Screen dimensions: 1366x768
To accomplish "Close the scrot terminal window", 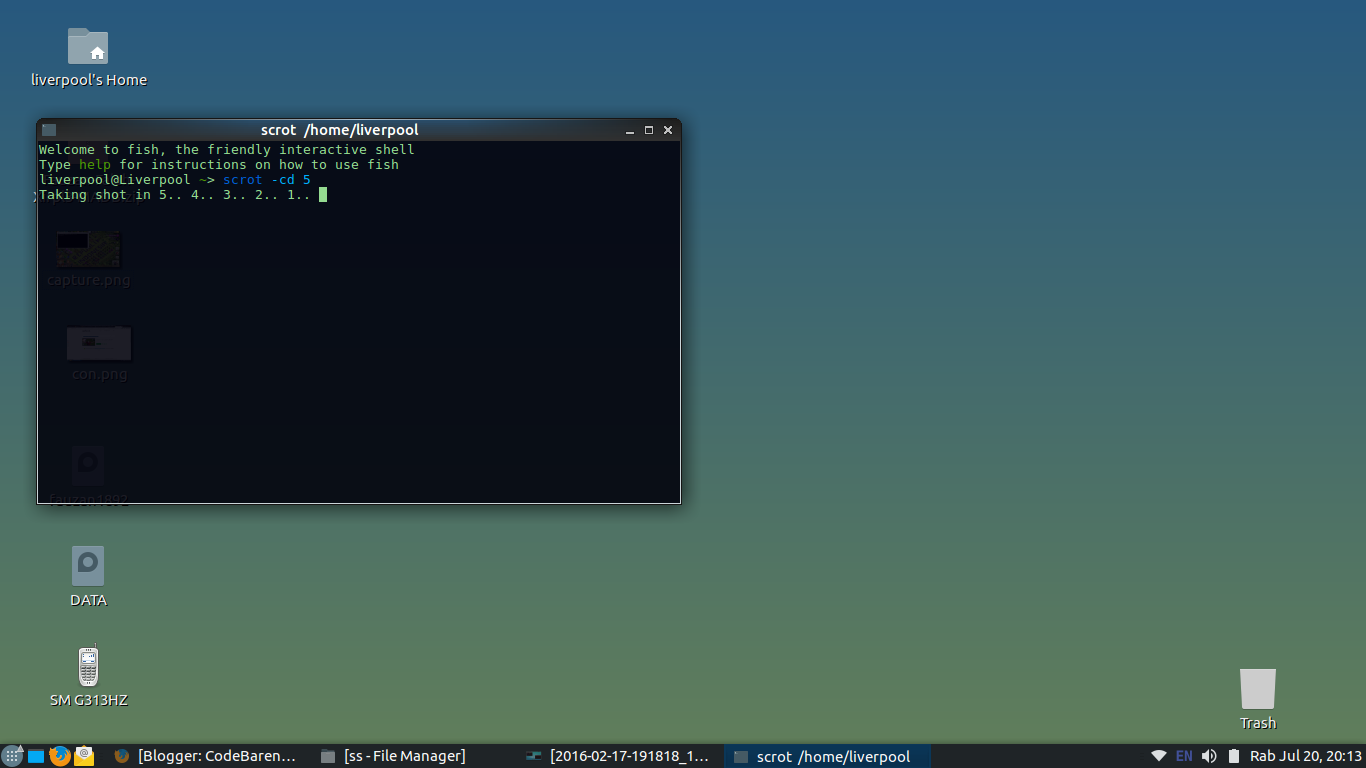I will [x=668, y=130].
